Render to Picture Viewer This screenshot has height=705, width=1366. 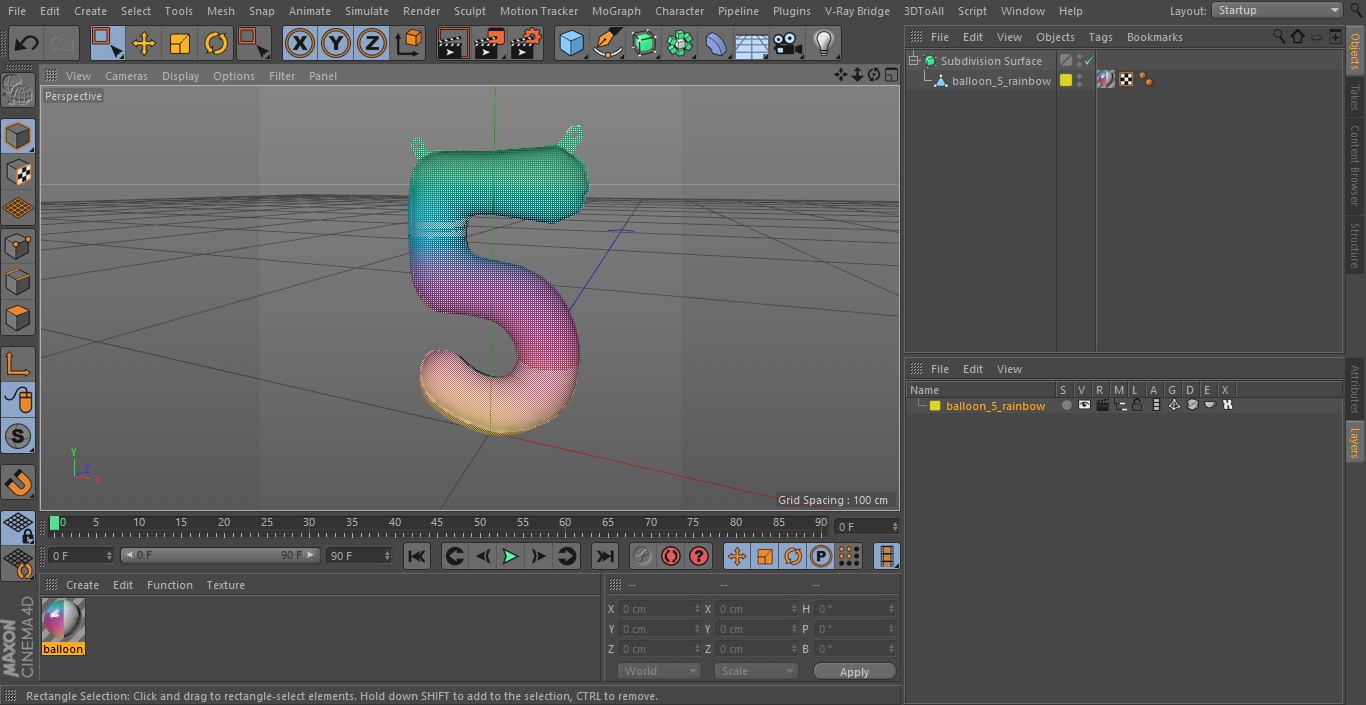point(489,43)
